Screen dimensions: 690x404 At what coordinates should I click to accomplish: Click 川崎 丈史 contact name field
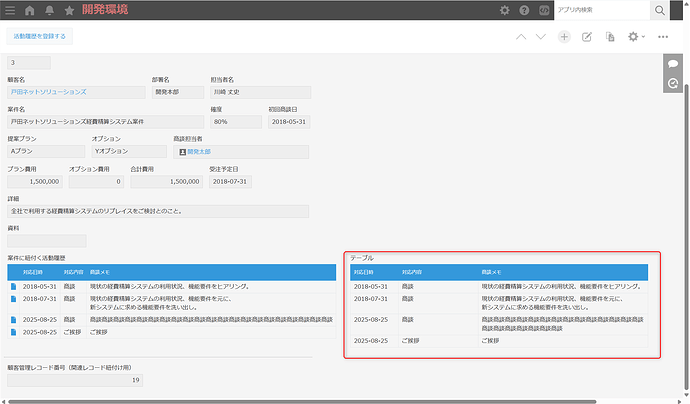coord(261,92)
